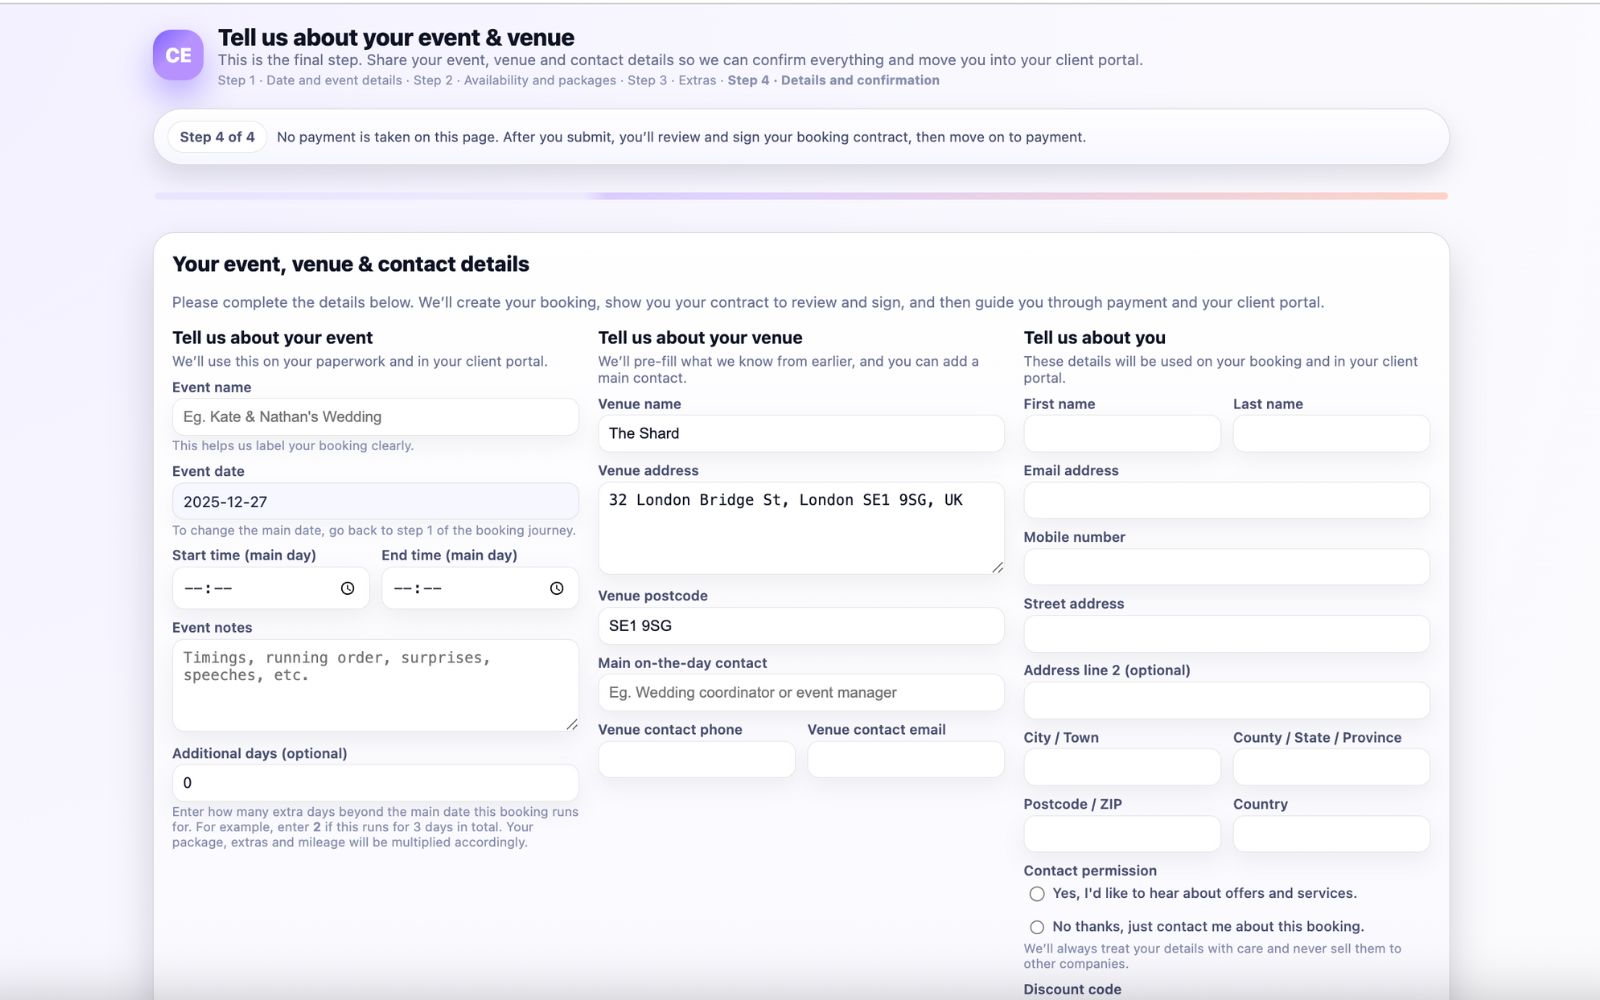Click the gradient progress bar
The height and width of the screenshot is (1000, 1600).
(x=800, y=196)
